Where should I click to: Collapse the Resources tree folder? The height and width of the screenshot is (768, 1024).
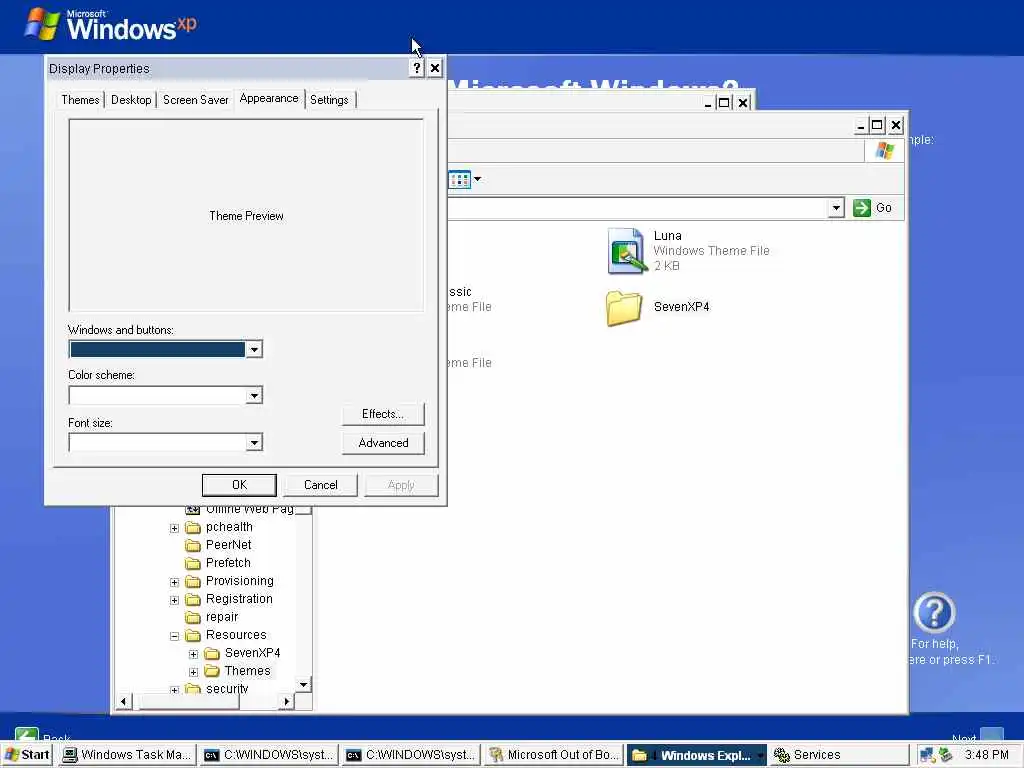(x=174, y=635)
